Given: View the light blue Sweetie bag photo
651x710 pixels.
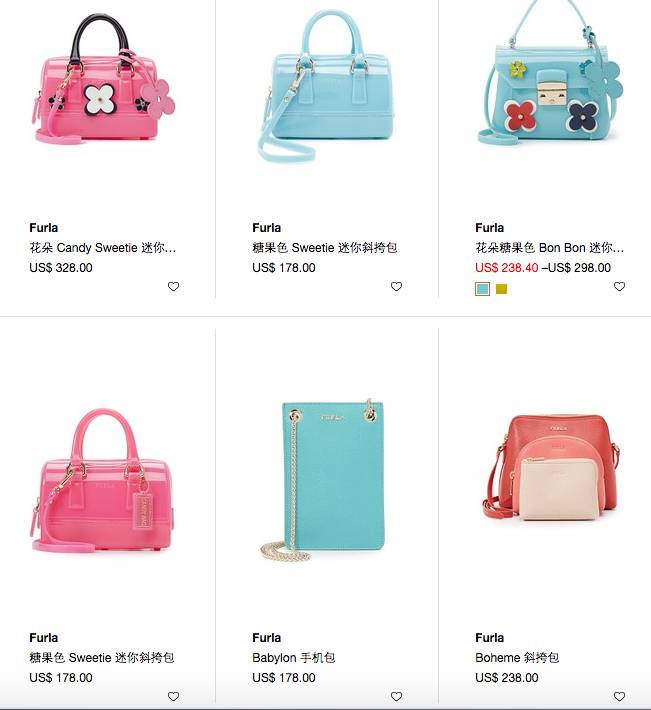Looking at the screenshot, I should [x=326, y=84].
